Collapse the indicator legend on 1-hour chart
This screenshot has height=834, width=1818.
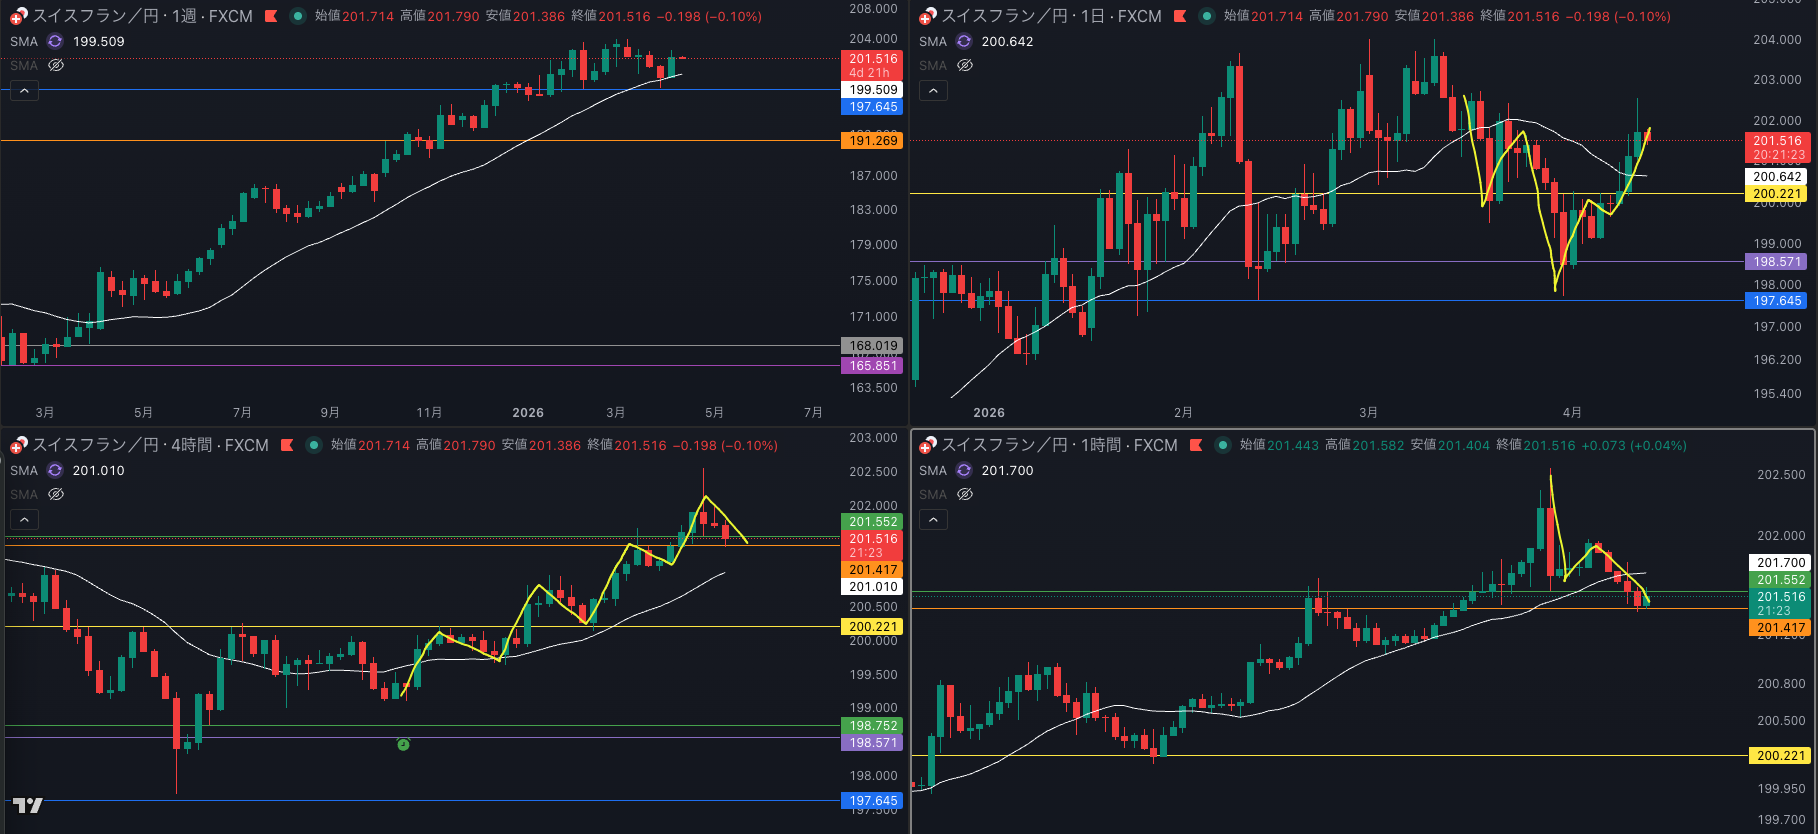pyautogui.click(x=933, y=520)
